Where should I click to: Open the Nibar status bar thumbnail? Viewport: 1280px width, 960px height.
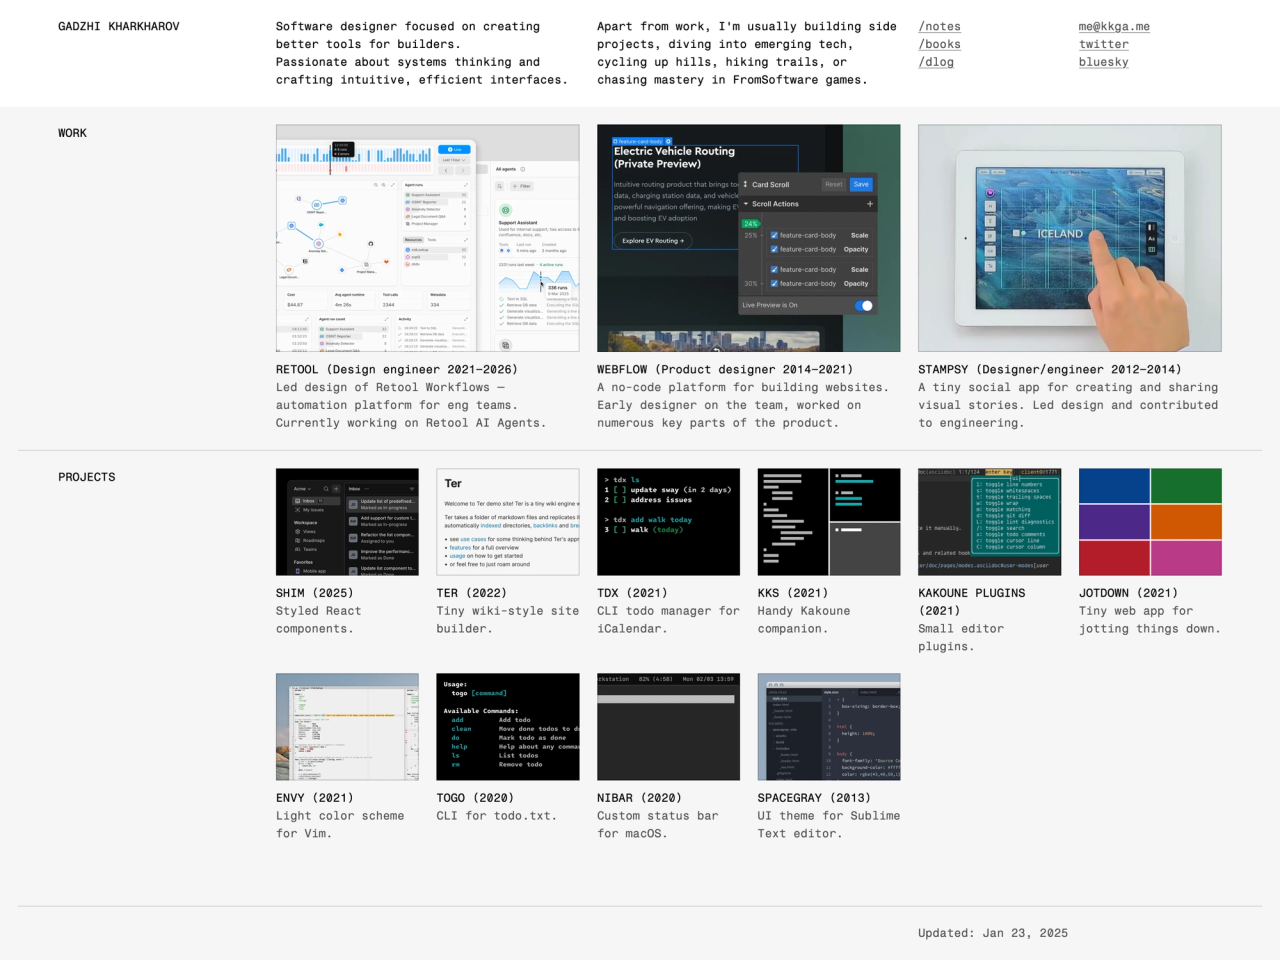(669, 727)
